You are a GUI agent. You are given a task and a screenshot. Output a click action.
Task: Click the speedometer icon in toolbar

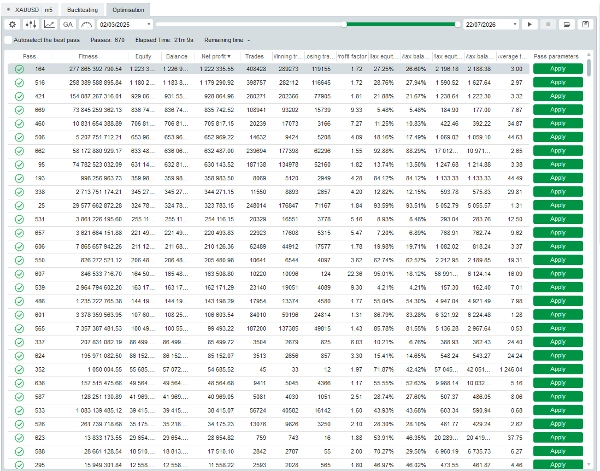point(87,24)
